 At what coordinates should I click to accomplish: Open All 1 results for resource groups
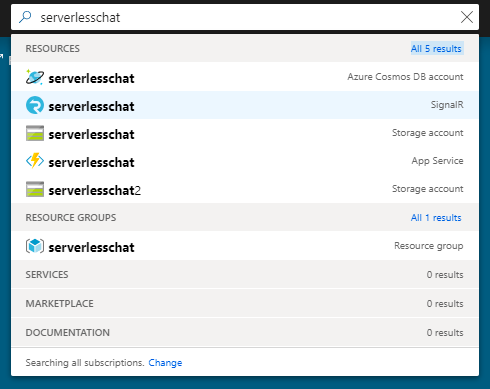tap(436, 218)
